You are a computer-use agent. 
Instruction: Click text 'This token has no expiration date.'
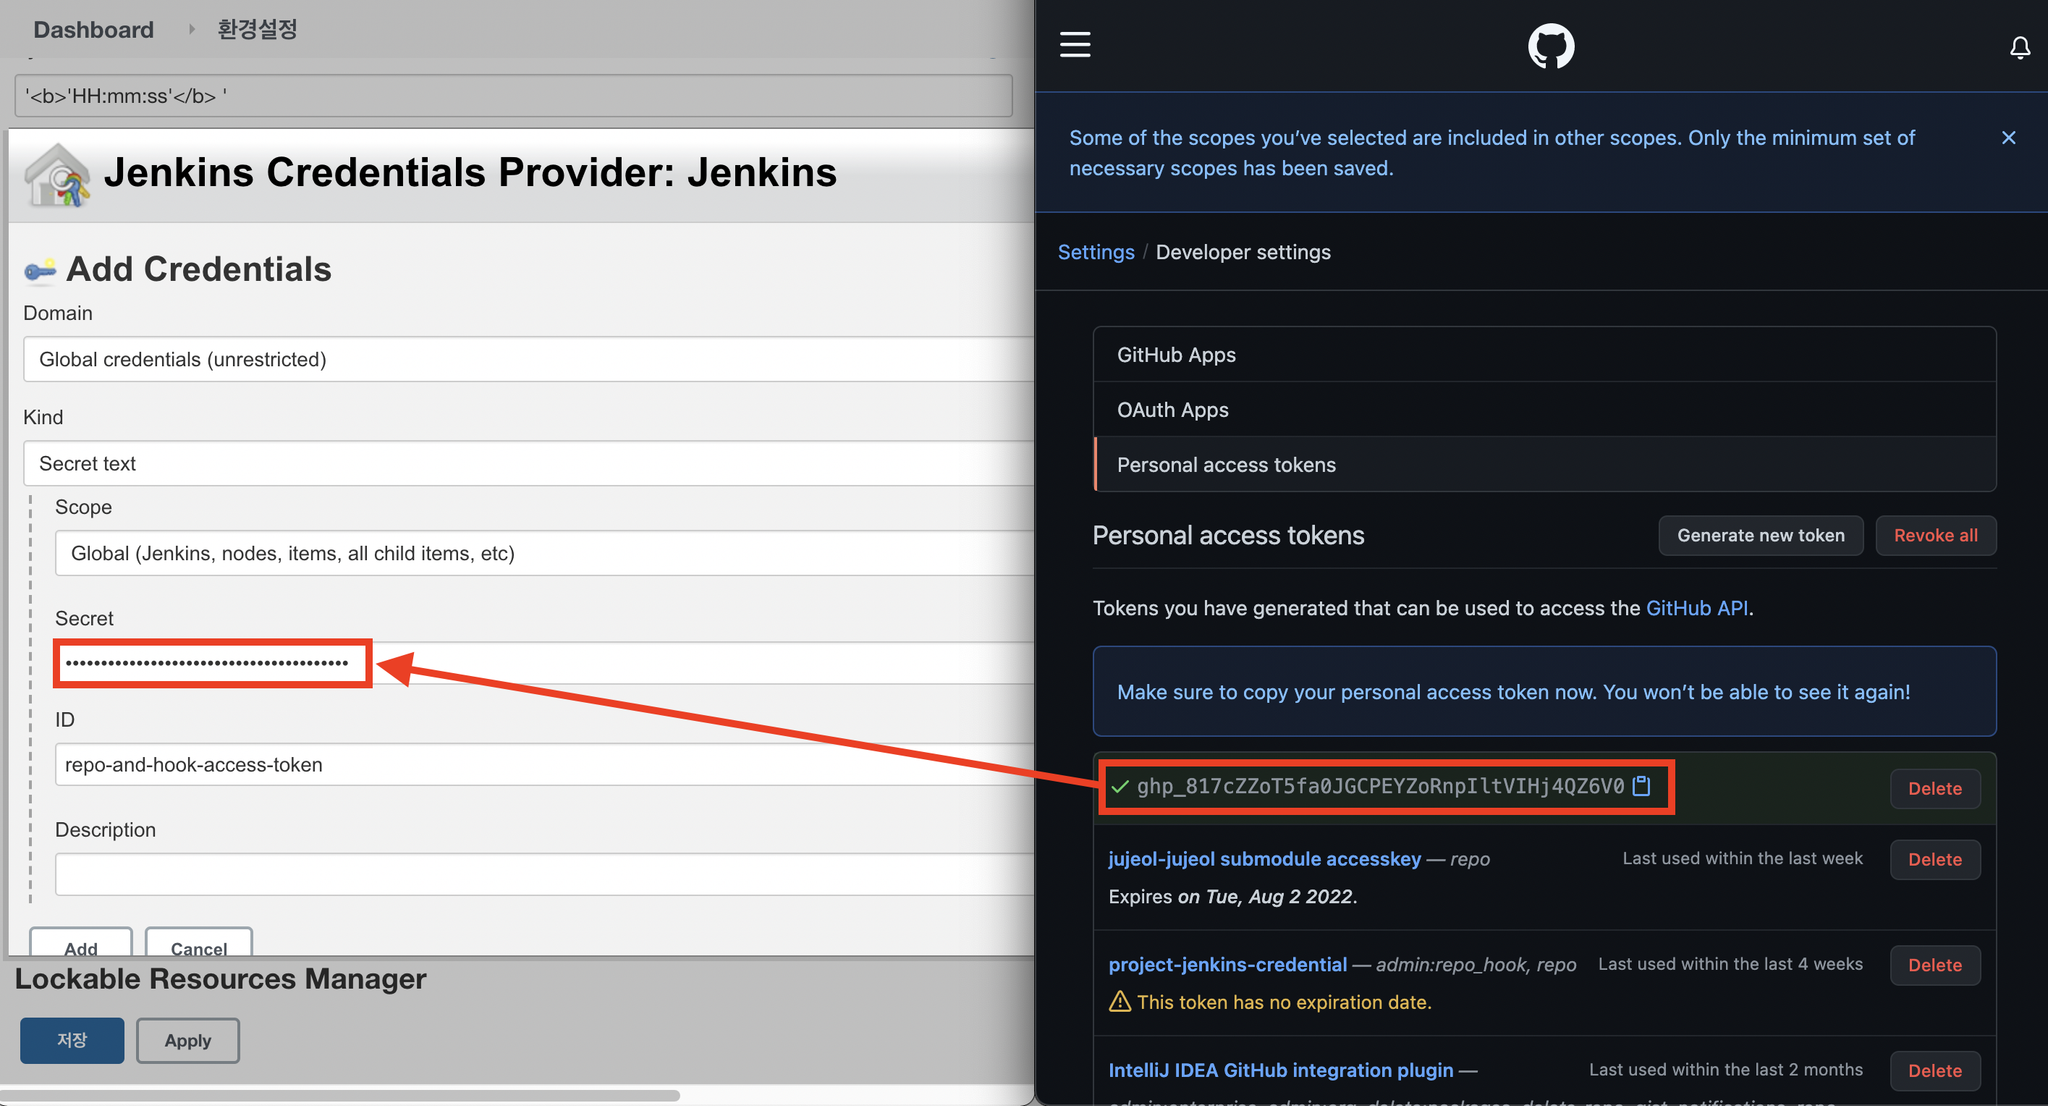[x=1284, y=1002]
